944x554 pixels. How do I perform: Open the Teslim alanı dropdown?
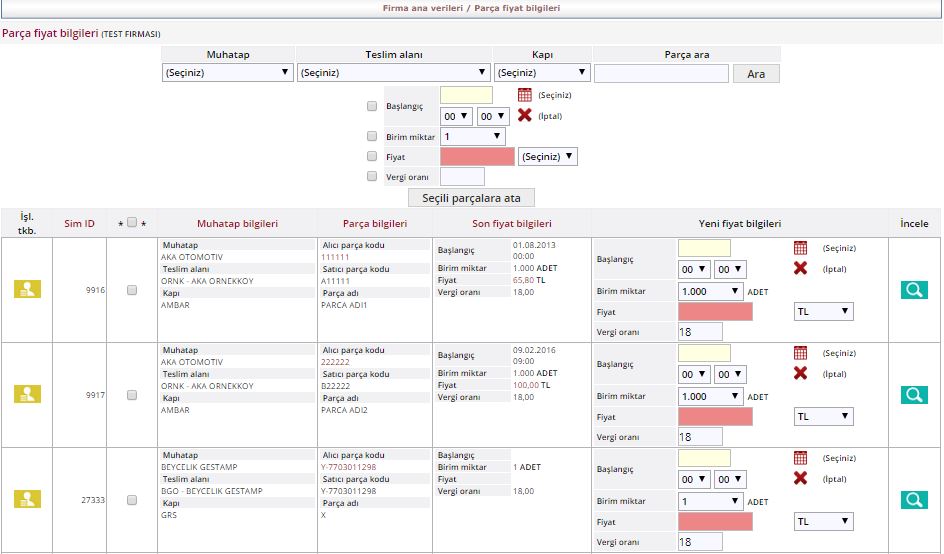click(x=393, y=73)
